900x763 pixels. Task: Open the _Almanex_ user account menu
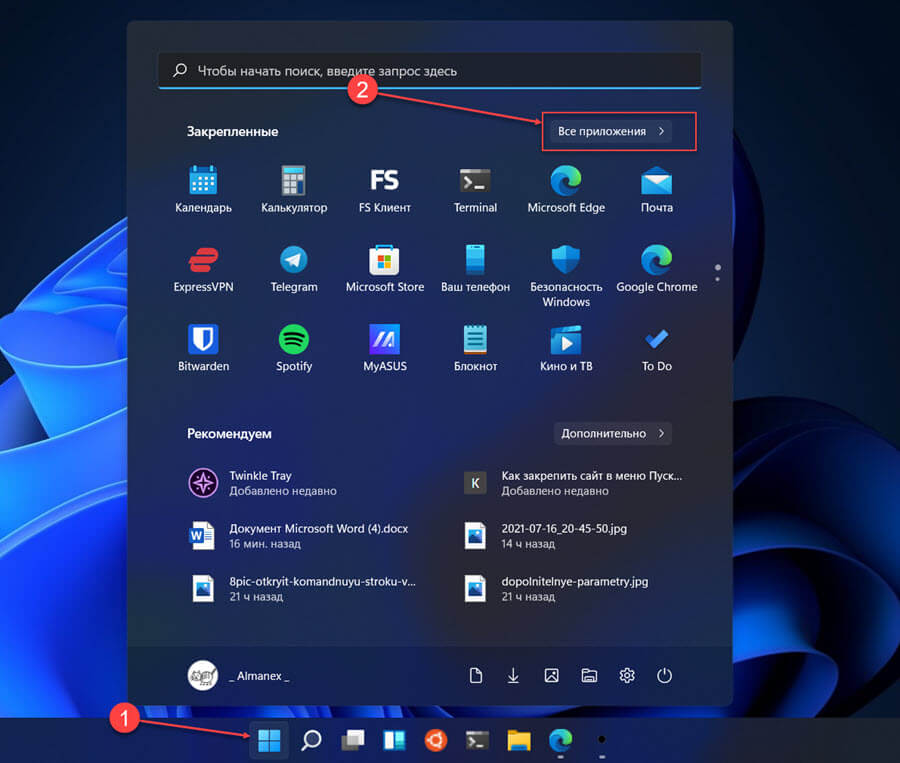pyautogui.click(x=239, y=676)
